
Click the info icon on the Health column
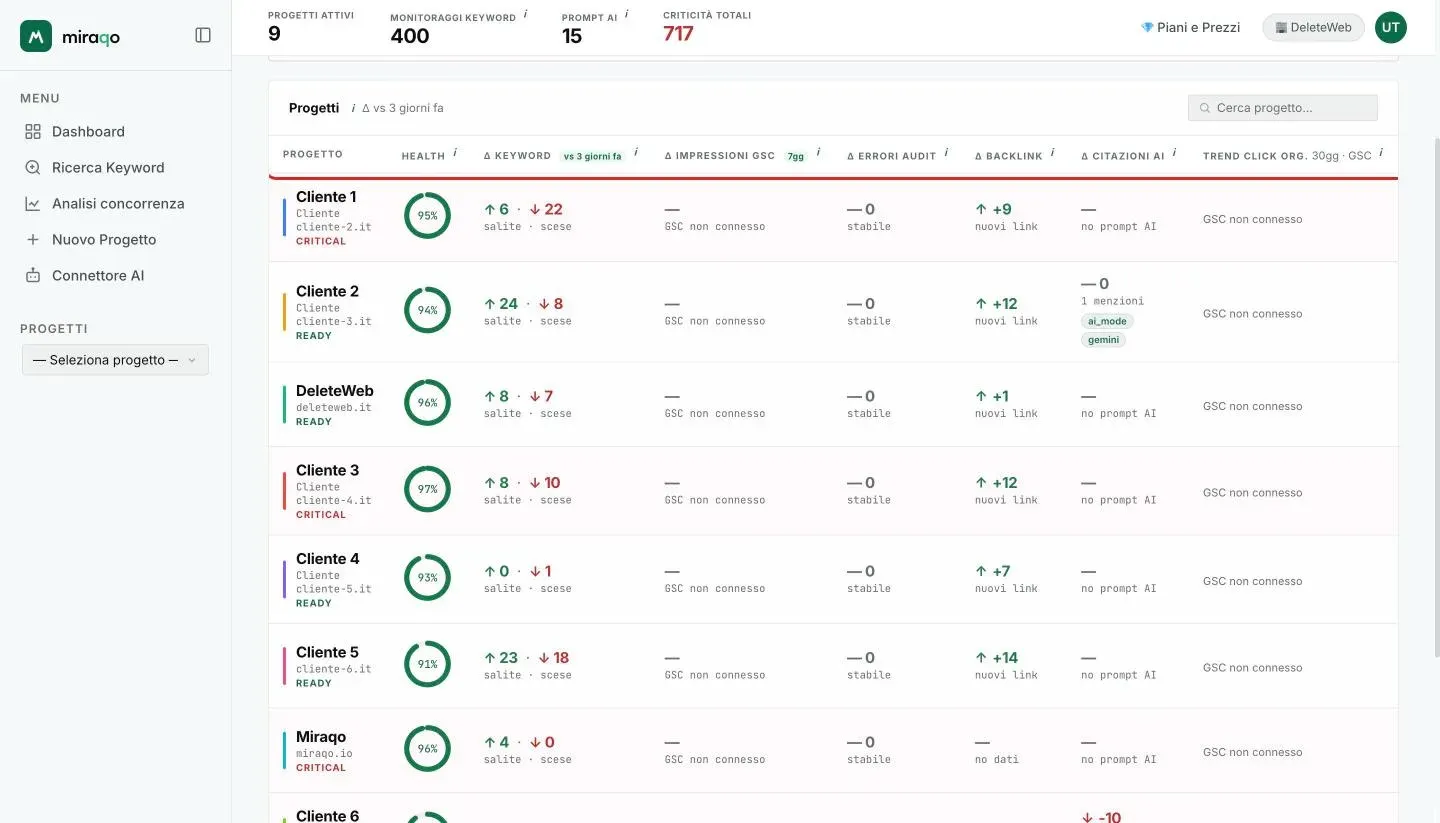coord(455,153)
